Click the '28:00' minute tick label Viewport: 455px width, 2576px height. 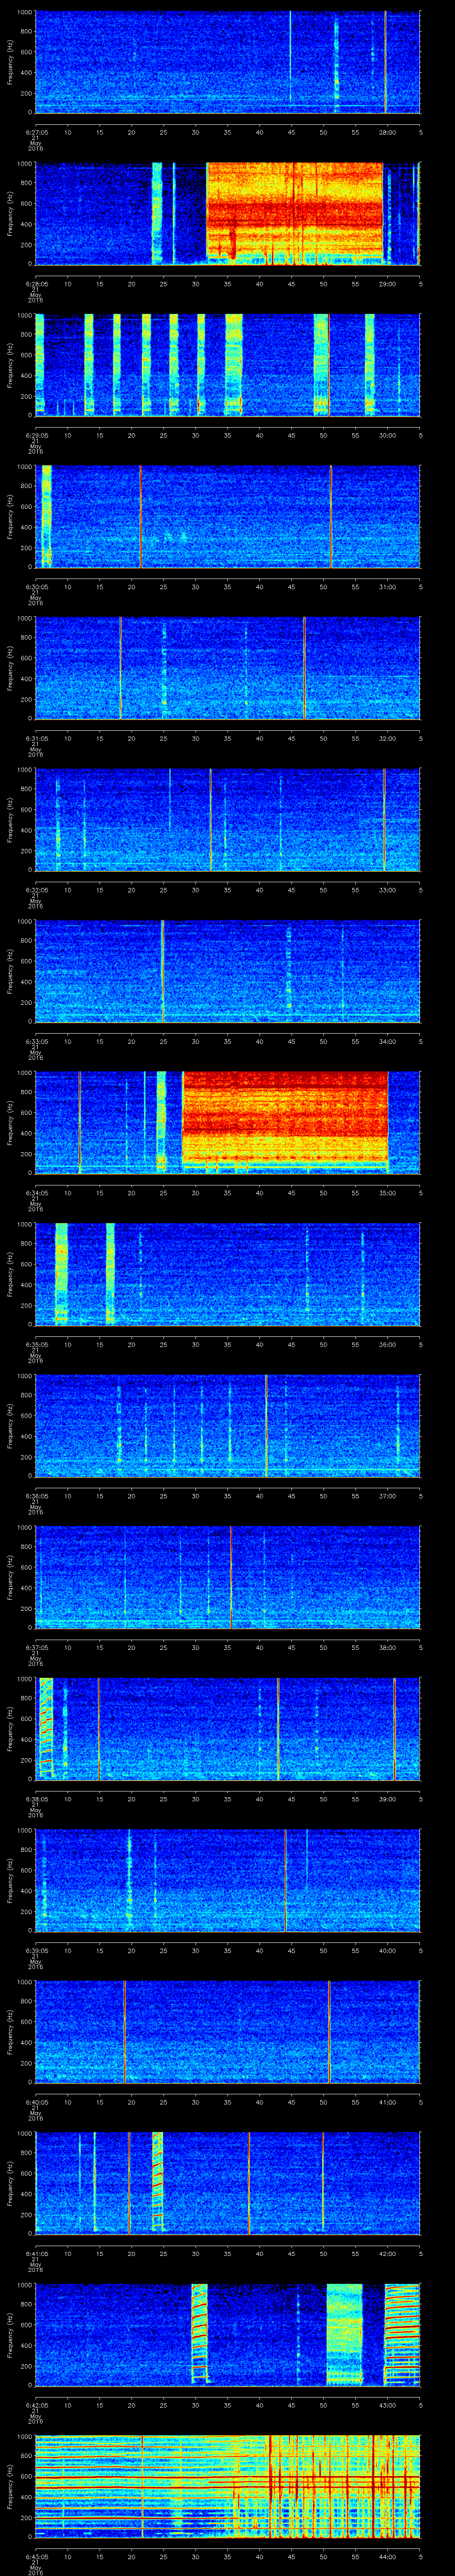(x=387, y=131)
